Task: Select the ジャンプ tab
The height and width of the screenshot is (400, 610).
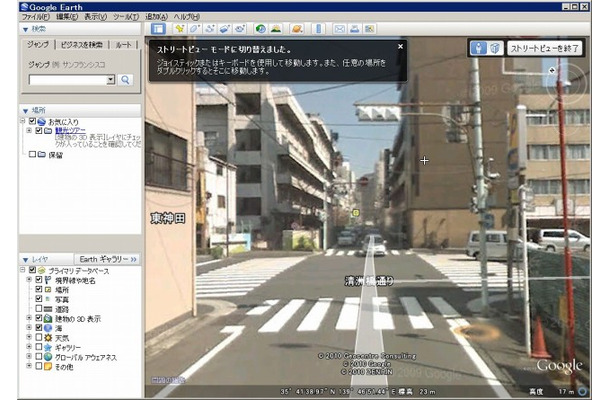Action: pos(38,44)
